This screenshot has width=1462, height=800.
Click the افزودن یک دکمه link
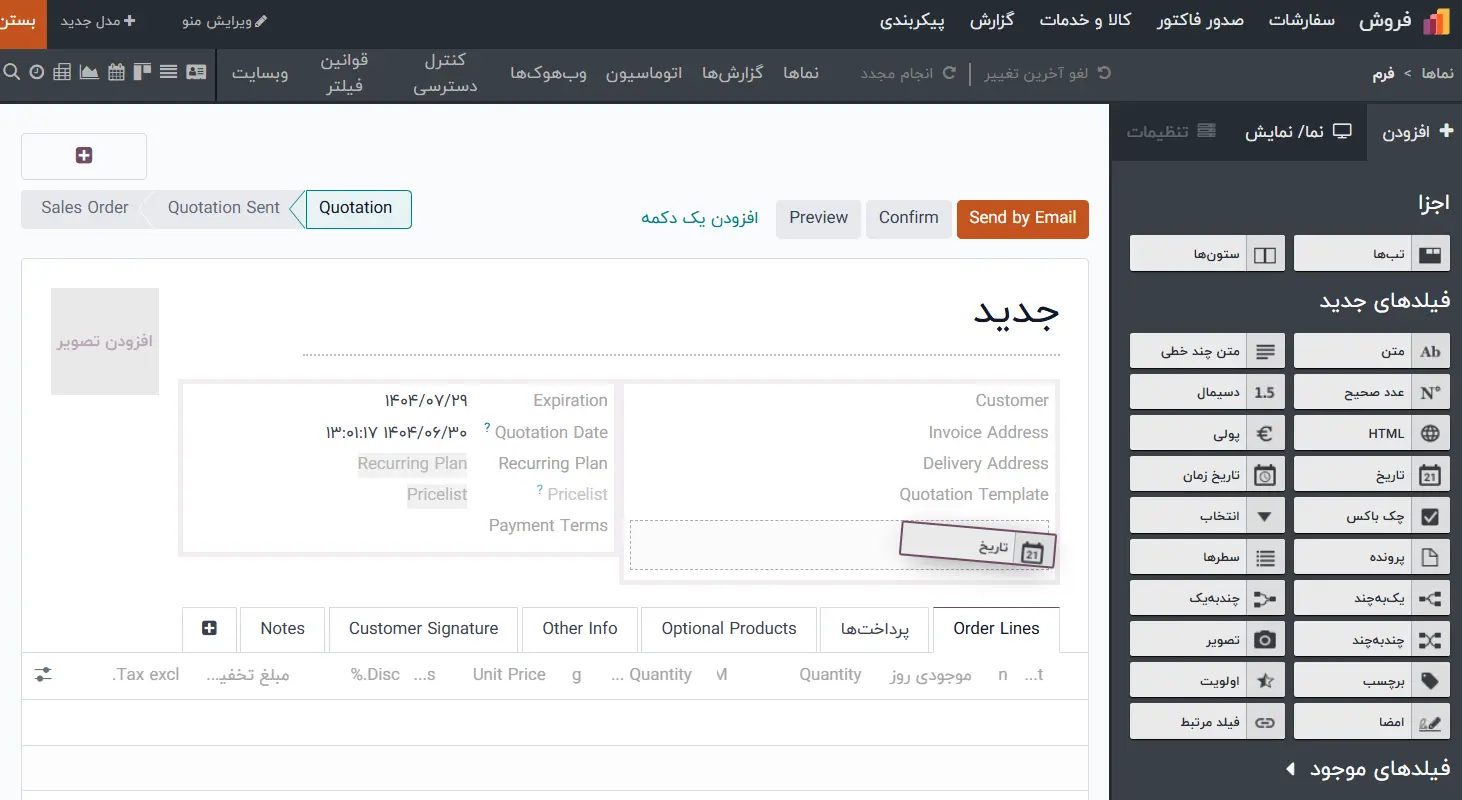[699, 218]
